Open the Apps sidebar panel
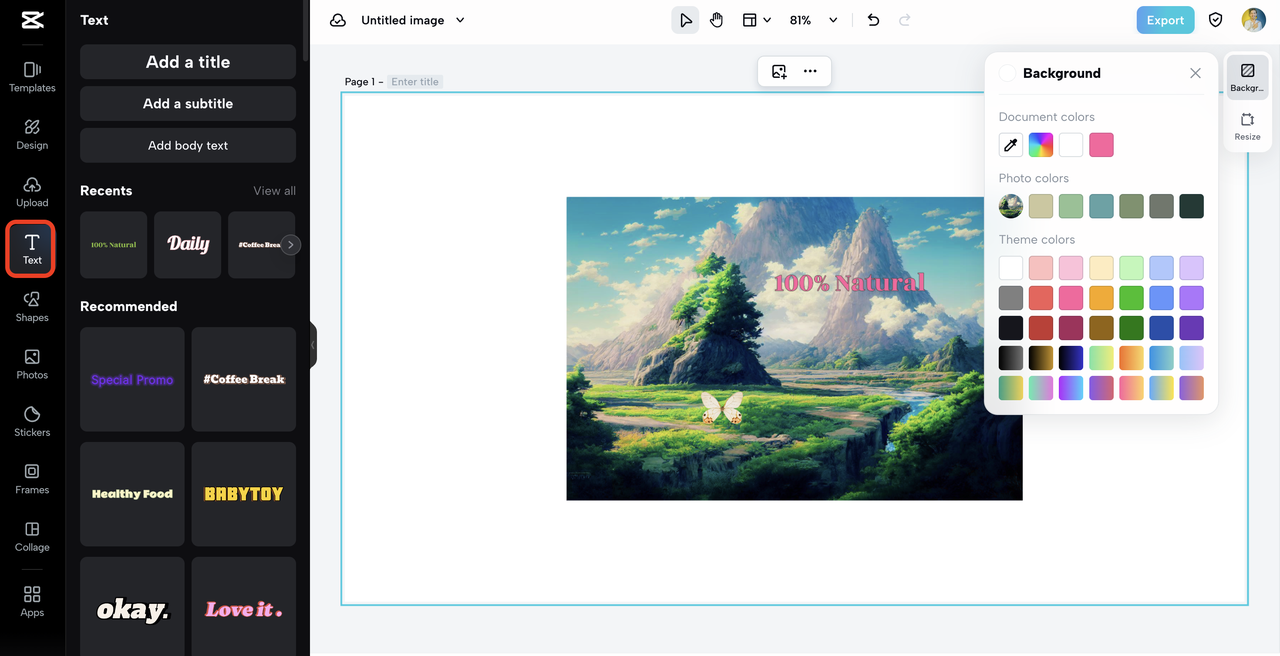1280x656 pixels. 32,602
